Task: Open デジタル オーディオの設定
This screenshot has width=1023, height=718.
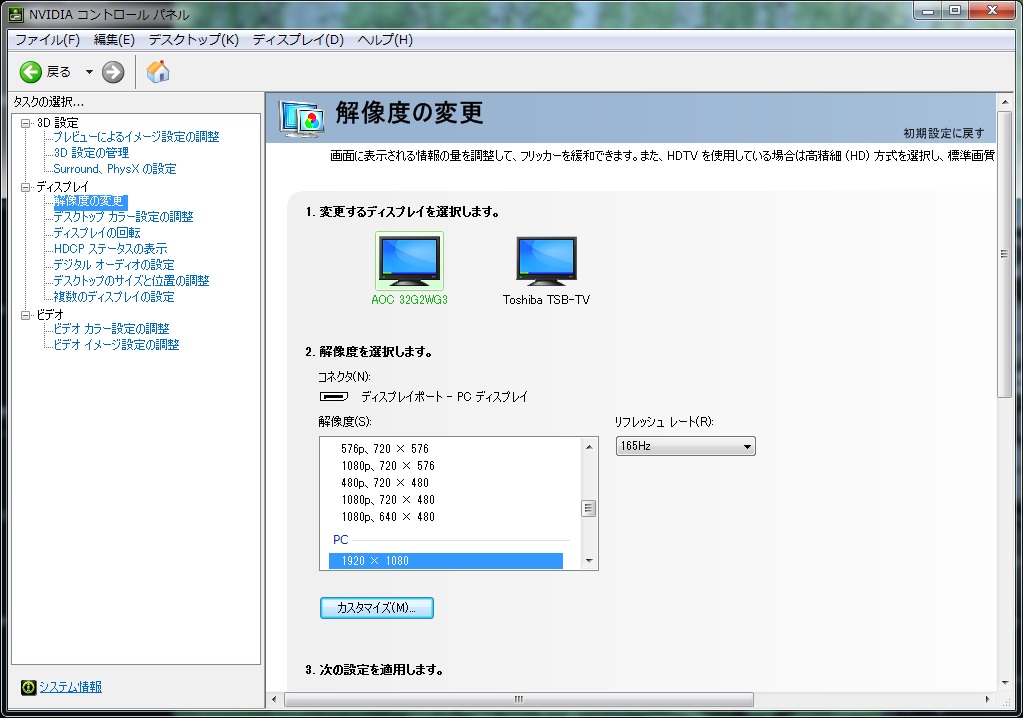Action: [x=114, y=265]
